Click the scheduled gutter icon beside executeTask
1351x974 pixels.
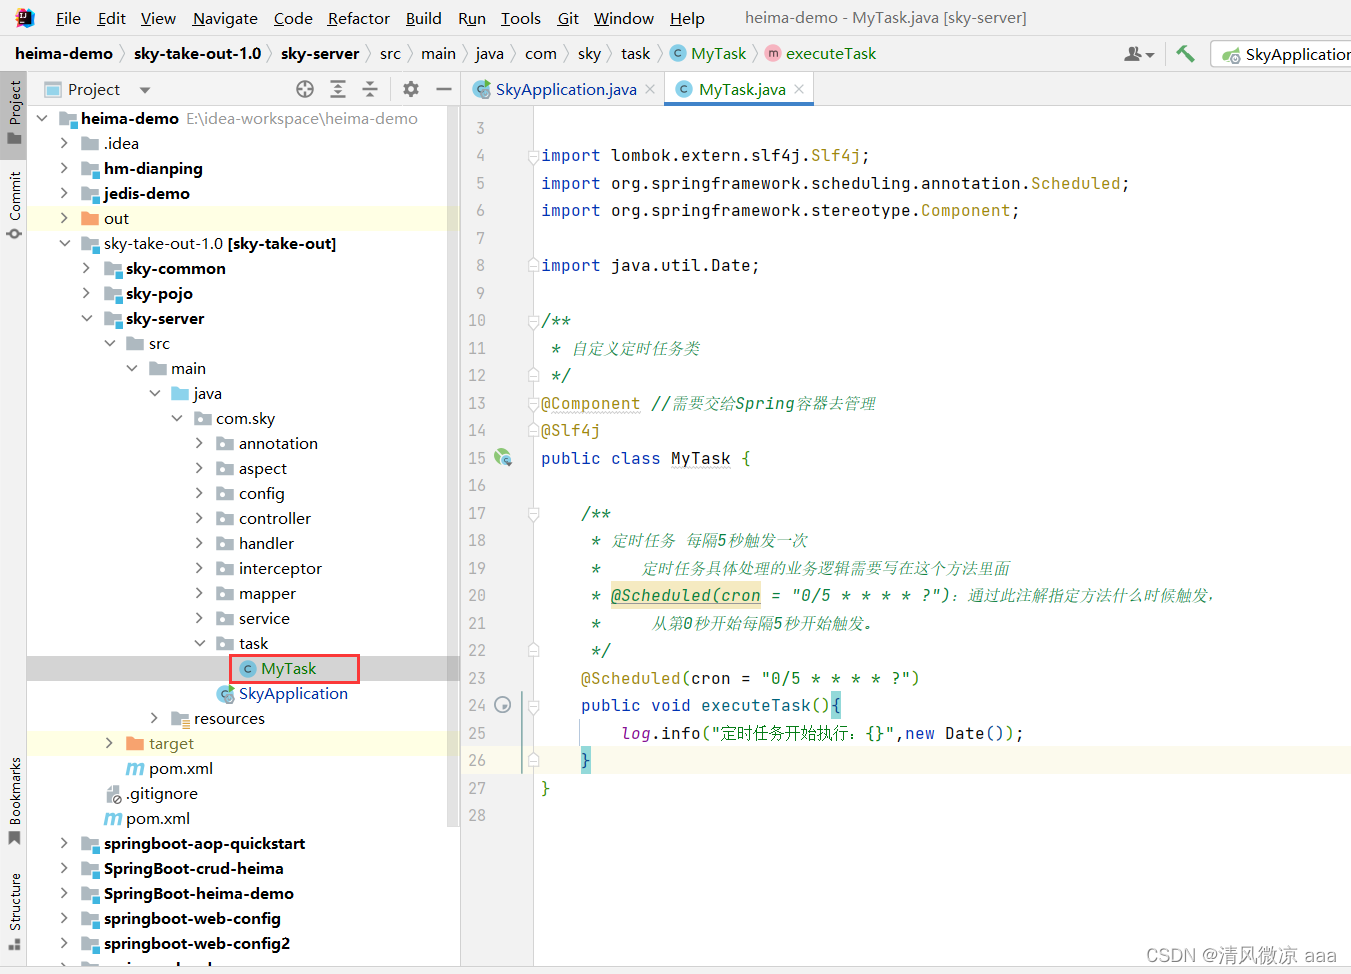pyautogui.click(x=503, y=705)
